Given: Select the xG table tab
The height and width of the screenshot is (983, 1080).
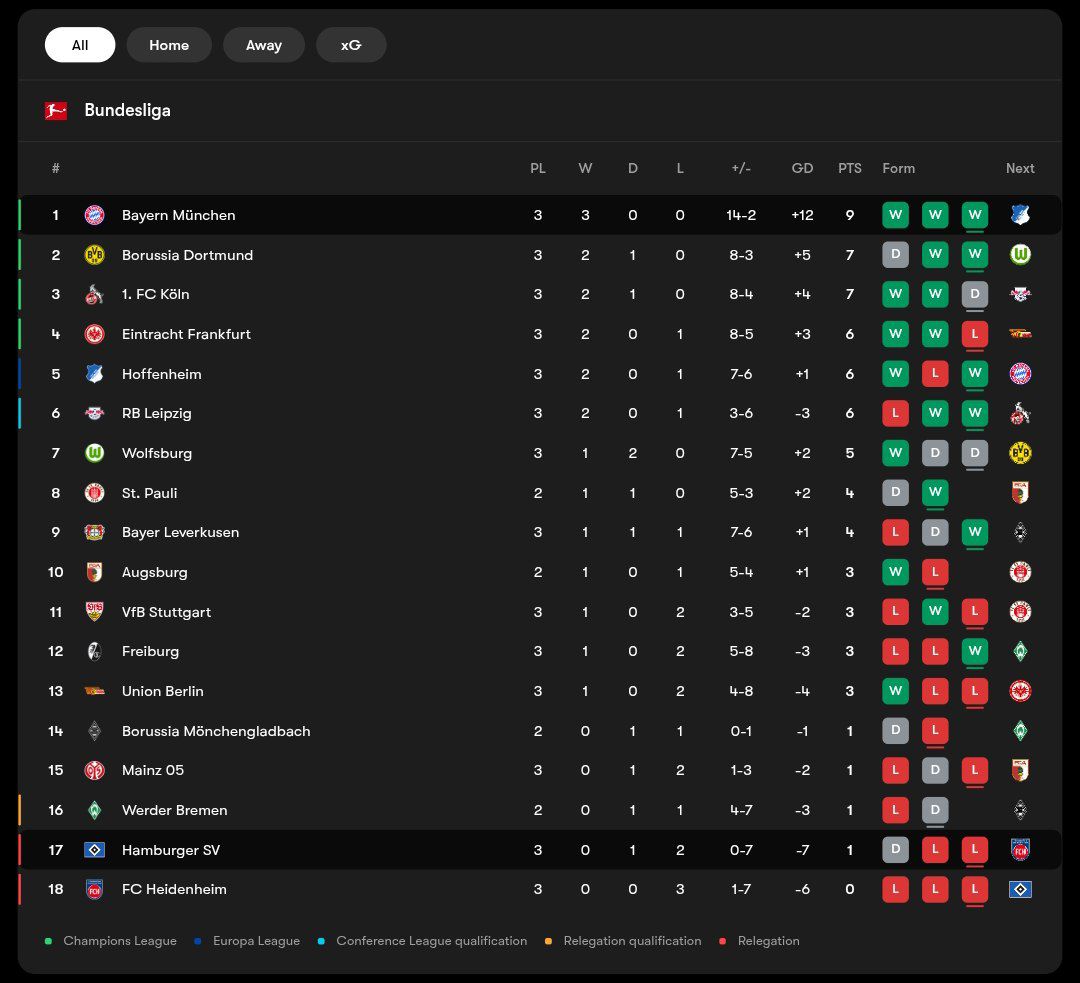Looking at the screenshot, I should (x=351, y=45).
